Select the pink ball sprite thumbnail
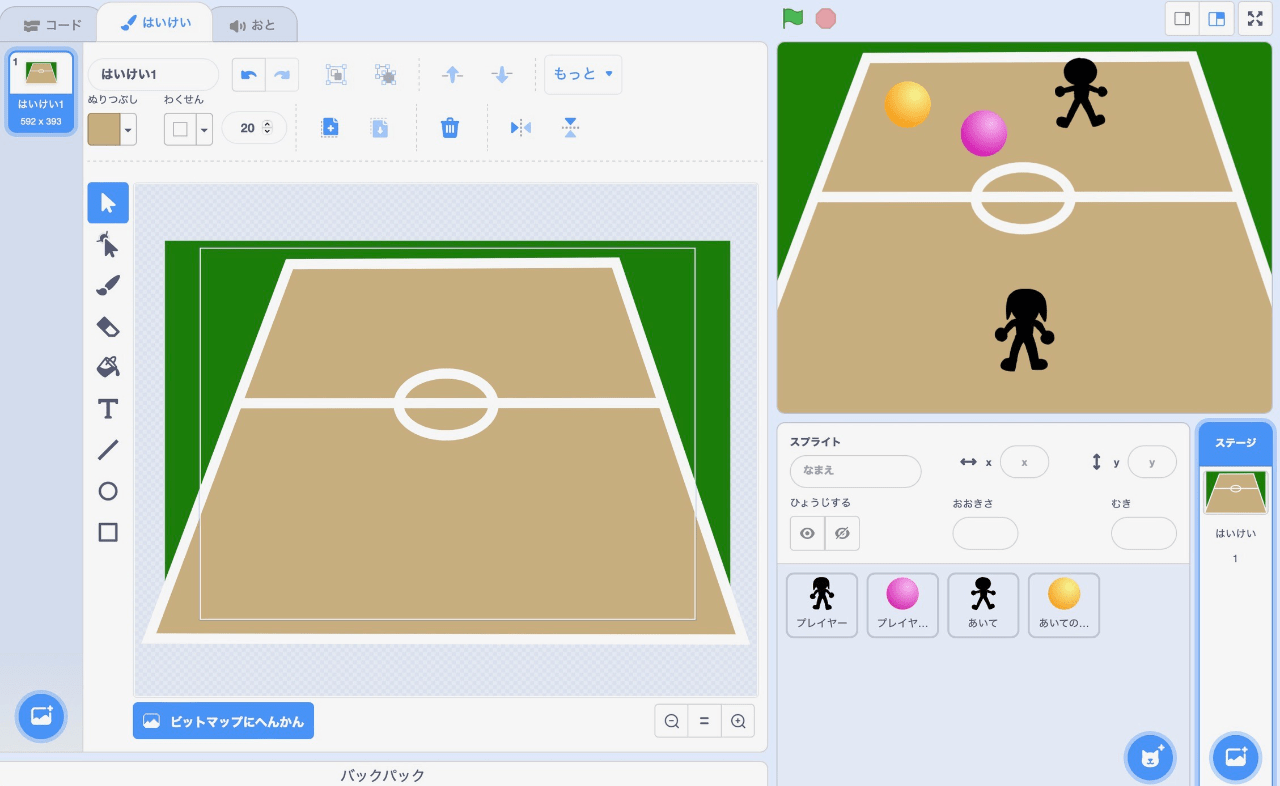Viewport: 1280px width, 786px height. click(902, 605)
